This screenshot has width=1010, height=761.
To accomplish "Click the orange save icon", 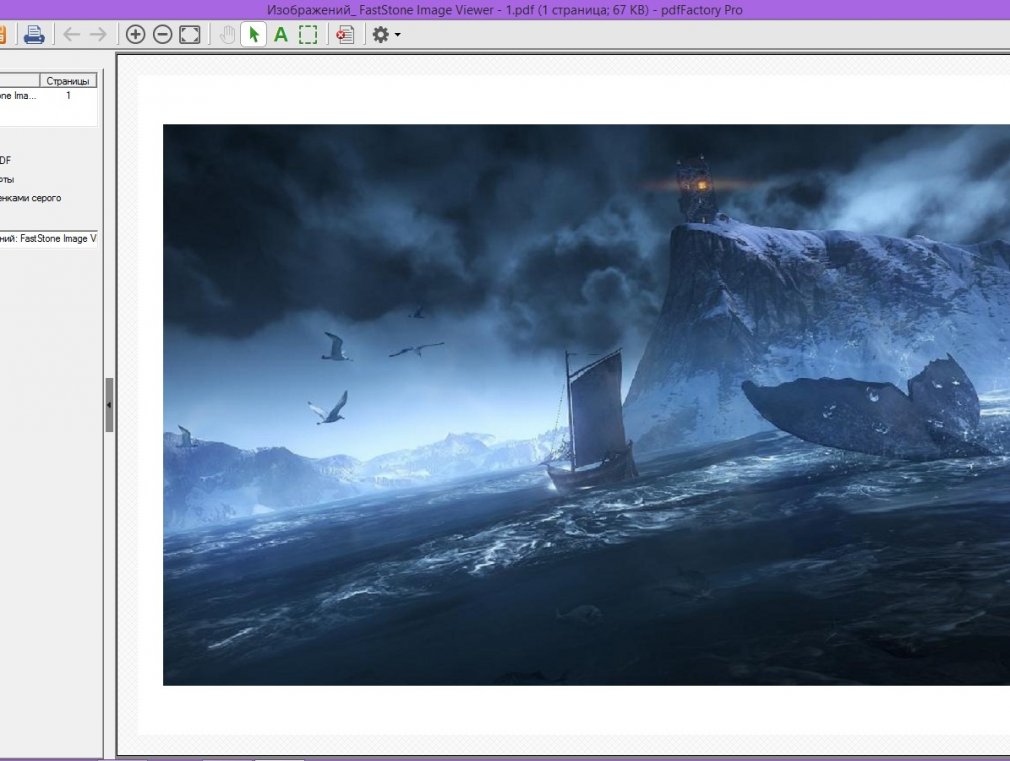I will coord(3,34).
